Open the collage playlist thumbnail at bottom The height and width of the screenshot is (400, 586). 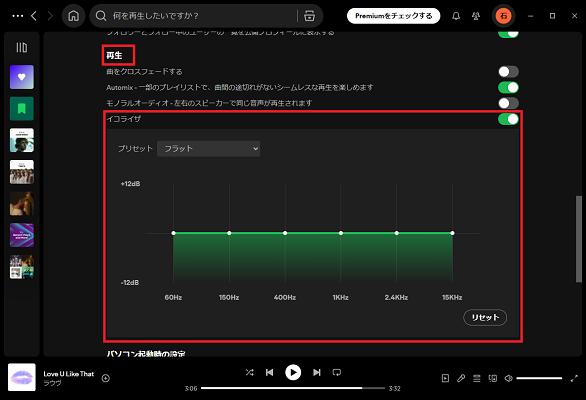point(22,267)
